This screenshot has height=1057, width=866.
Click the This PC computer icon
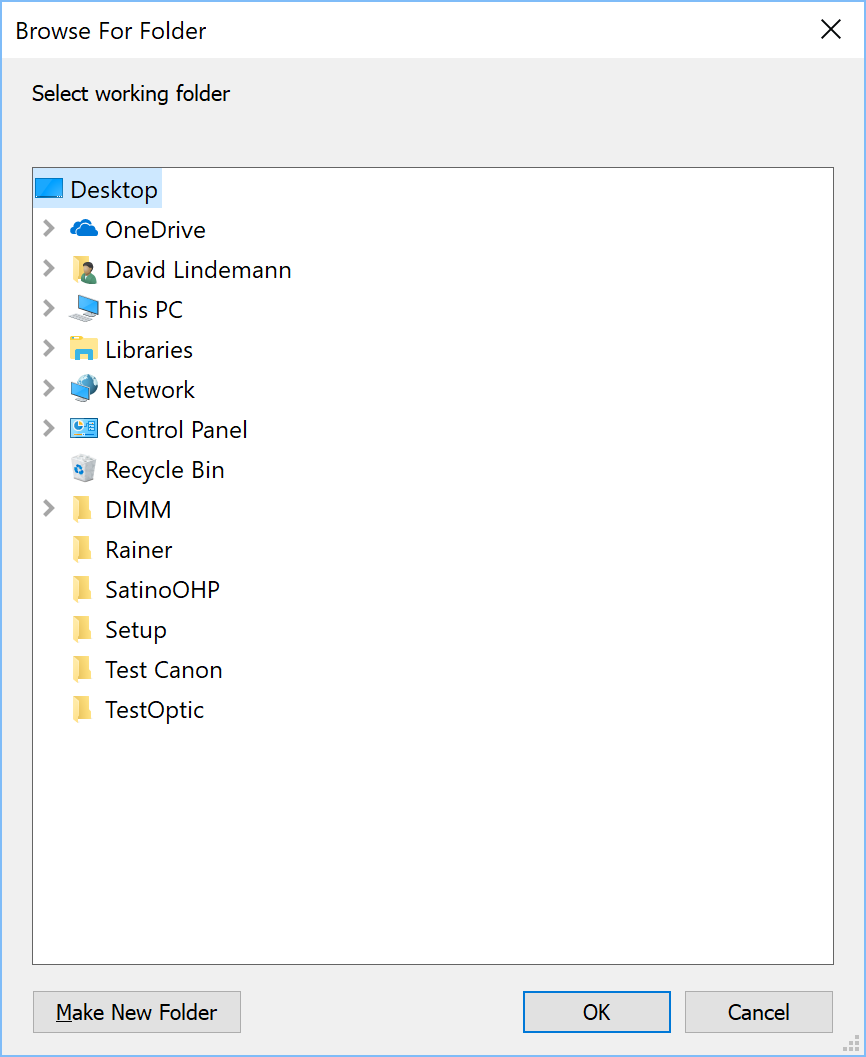pos(84,309)
